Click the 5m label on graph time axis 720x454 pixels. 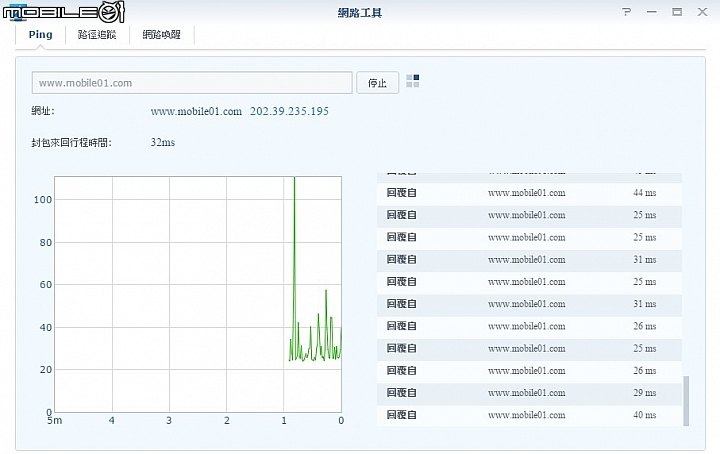[54, 420]
